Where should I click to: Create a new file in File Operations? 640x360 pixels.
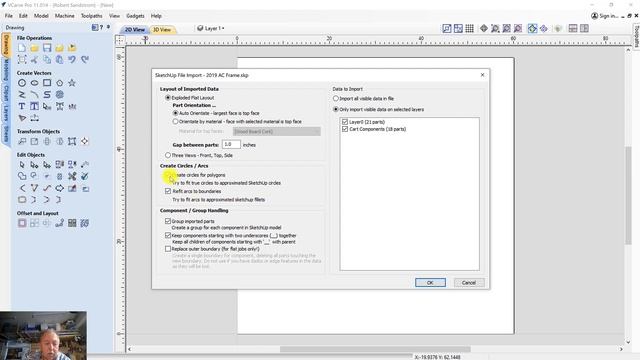tap(22, 48)
